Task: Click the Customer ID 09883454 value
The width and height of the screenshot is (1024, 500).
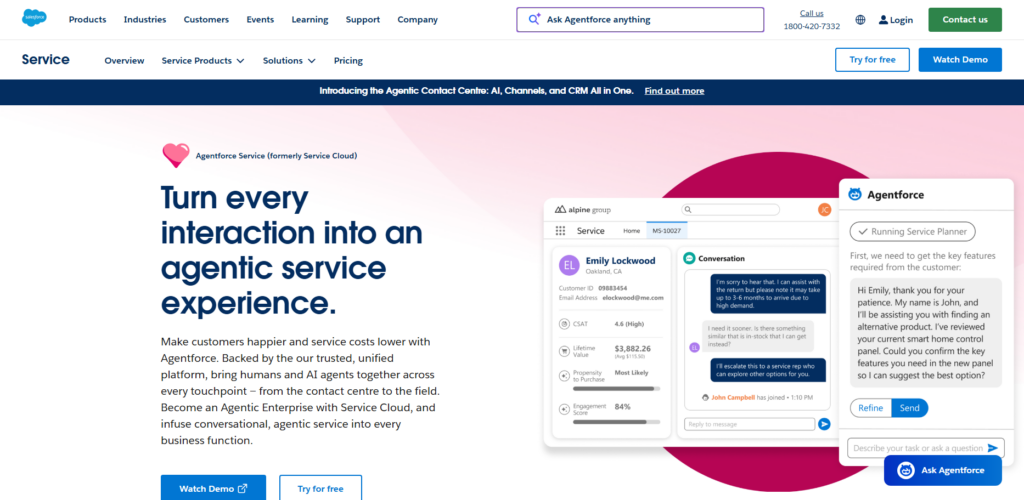Action: pos(612,288)
